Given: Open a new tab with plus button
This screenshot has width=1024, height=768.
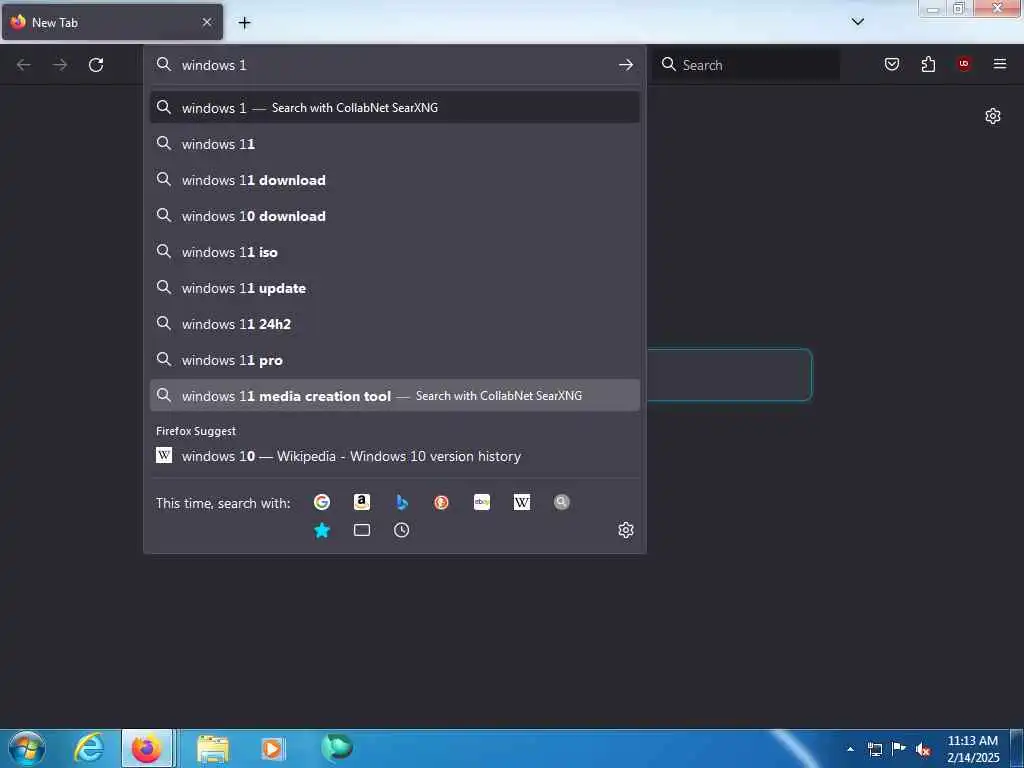Looking at the screenshot, I should 244,23.
